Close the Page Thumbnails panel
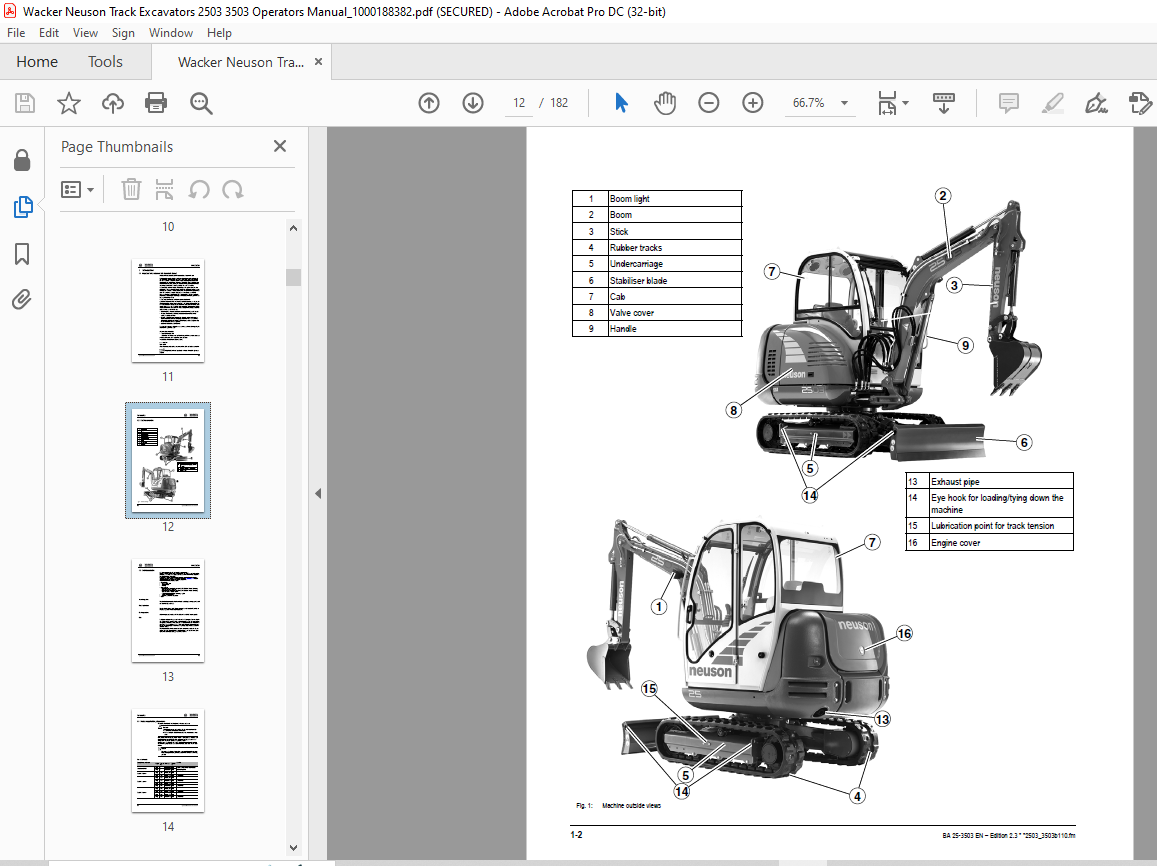The image size is (1157, 866). point(280,146)
